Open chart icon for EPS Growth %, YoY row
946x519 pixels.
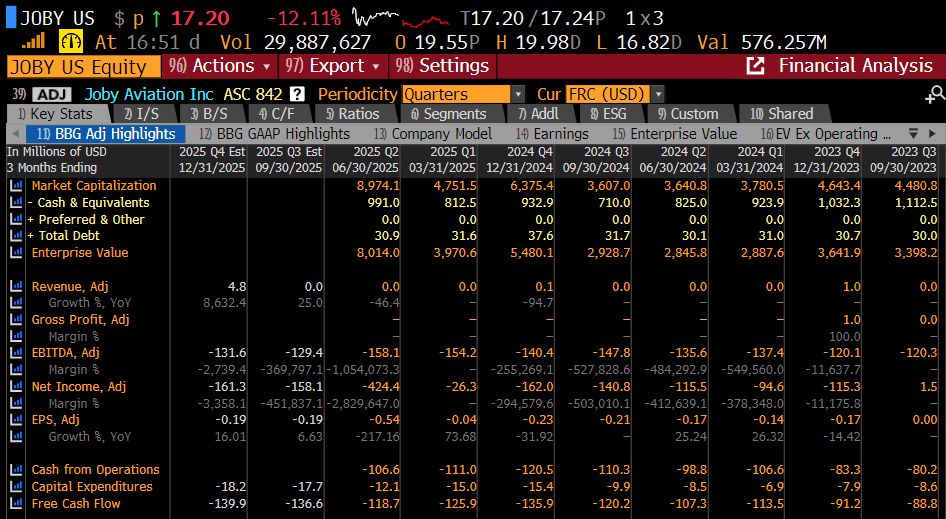[x=16, y=436]
